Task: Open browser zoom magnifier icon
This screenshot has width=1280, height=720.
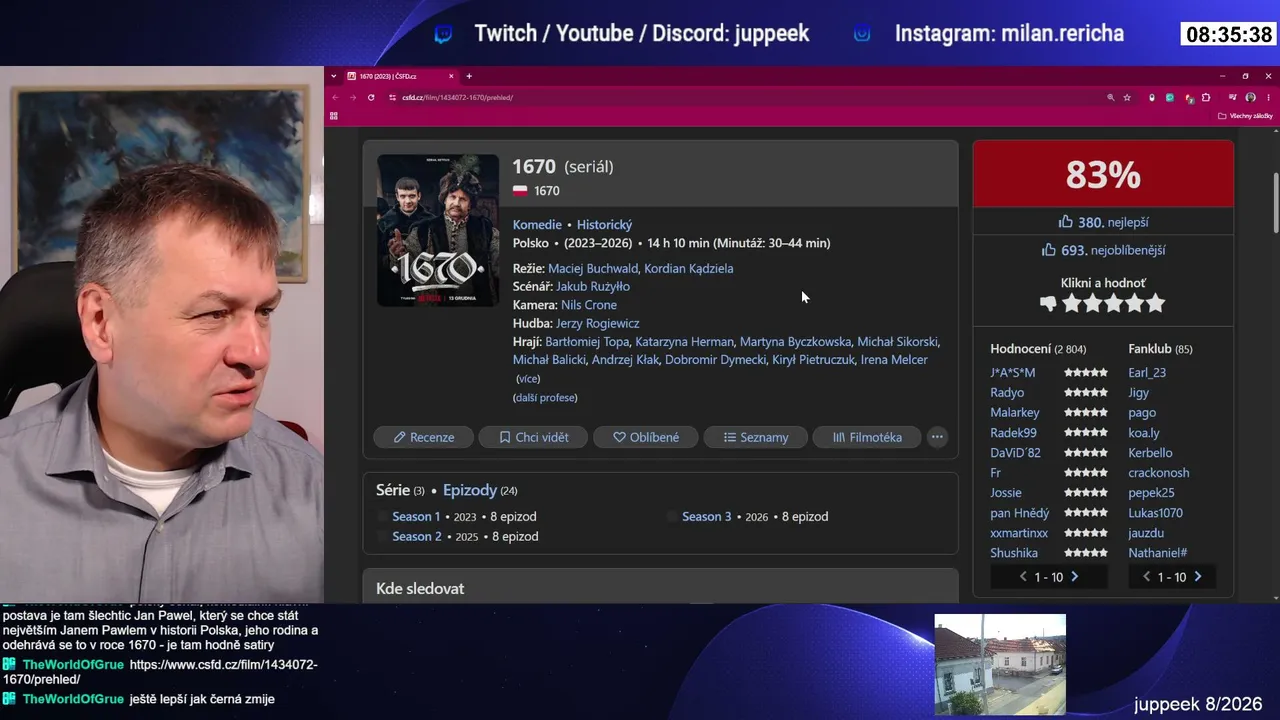Action: coord(1110,97)
